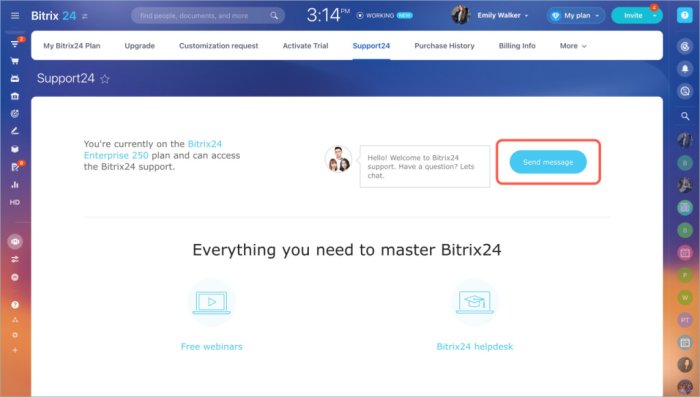Click the gear settings icon in the left sidebar

15,335
